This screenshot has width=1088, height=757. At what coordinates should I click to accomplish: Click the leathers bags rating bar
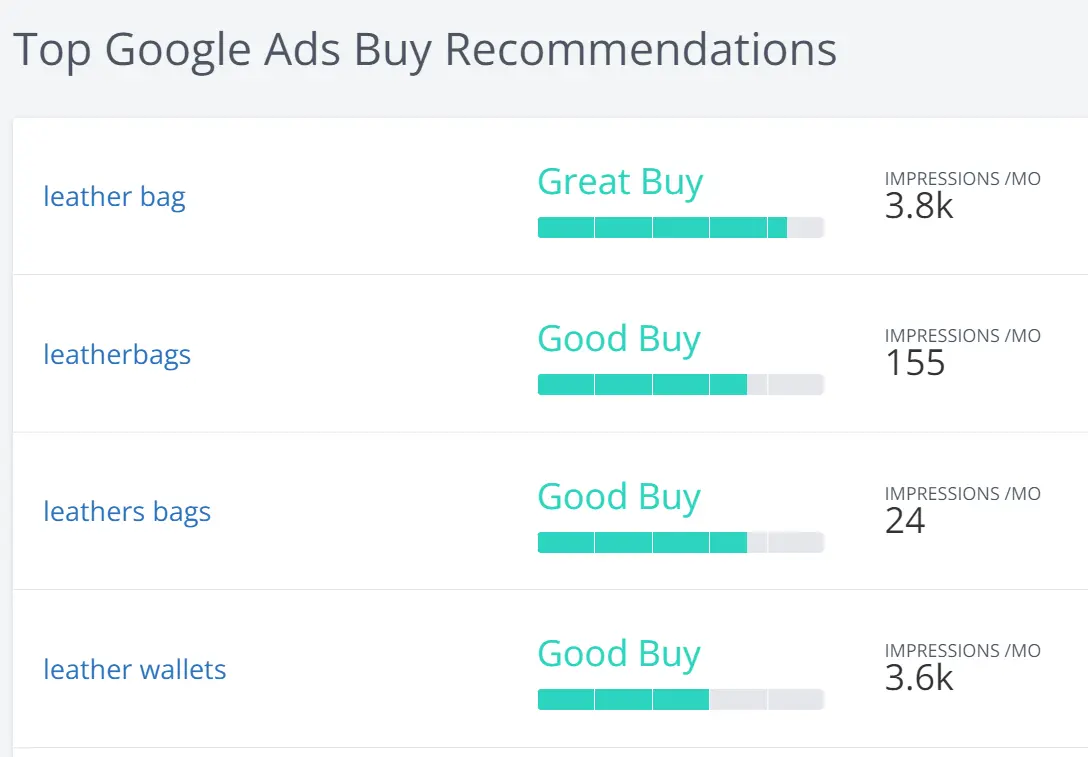[x=680, y=543]
